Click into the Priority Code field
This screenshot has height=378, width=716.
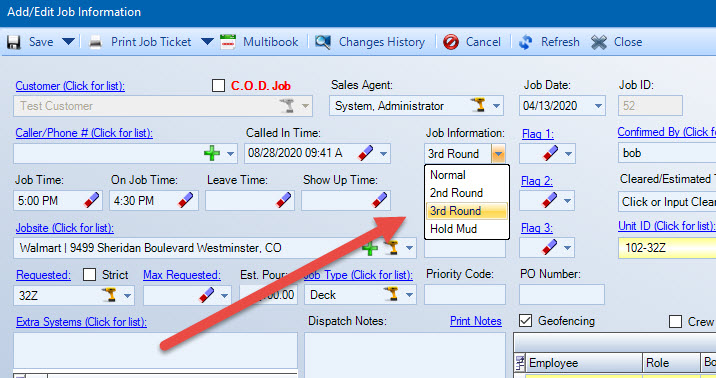(465, 294)
